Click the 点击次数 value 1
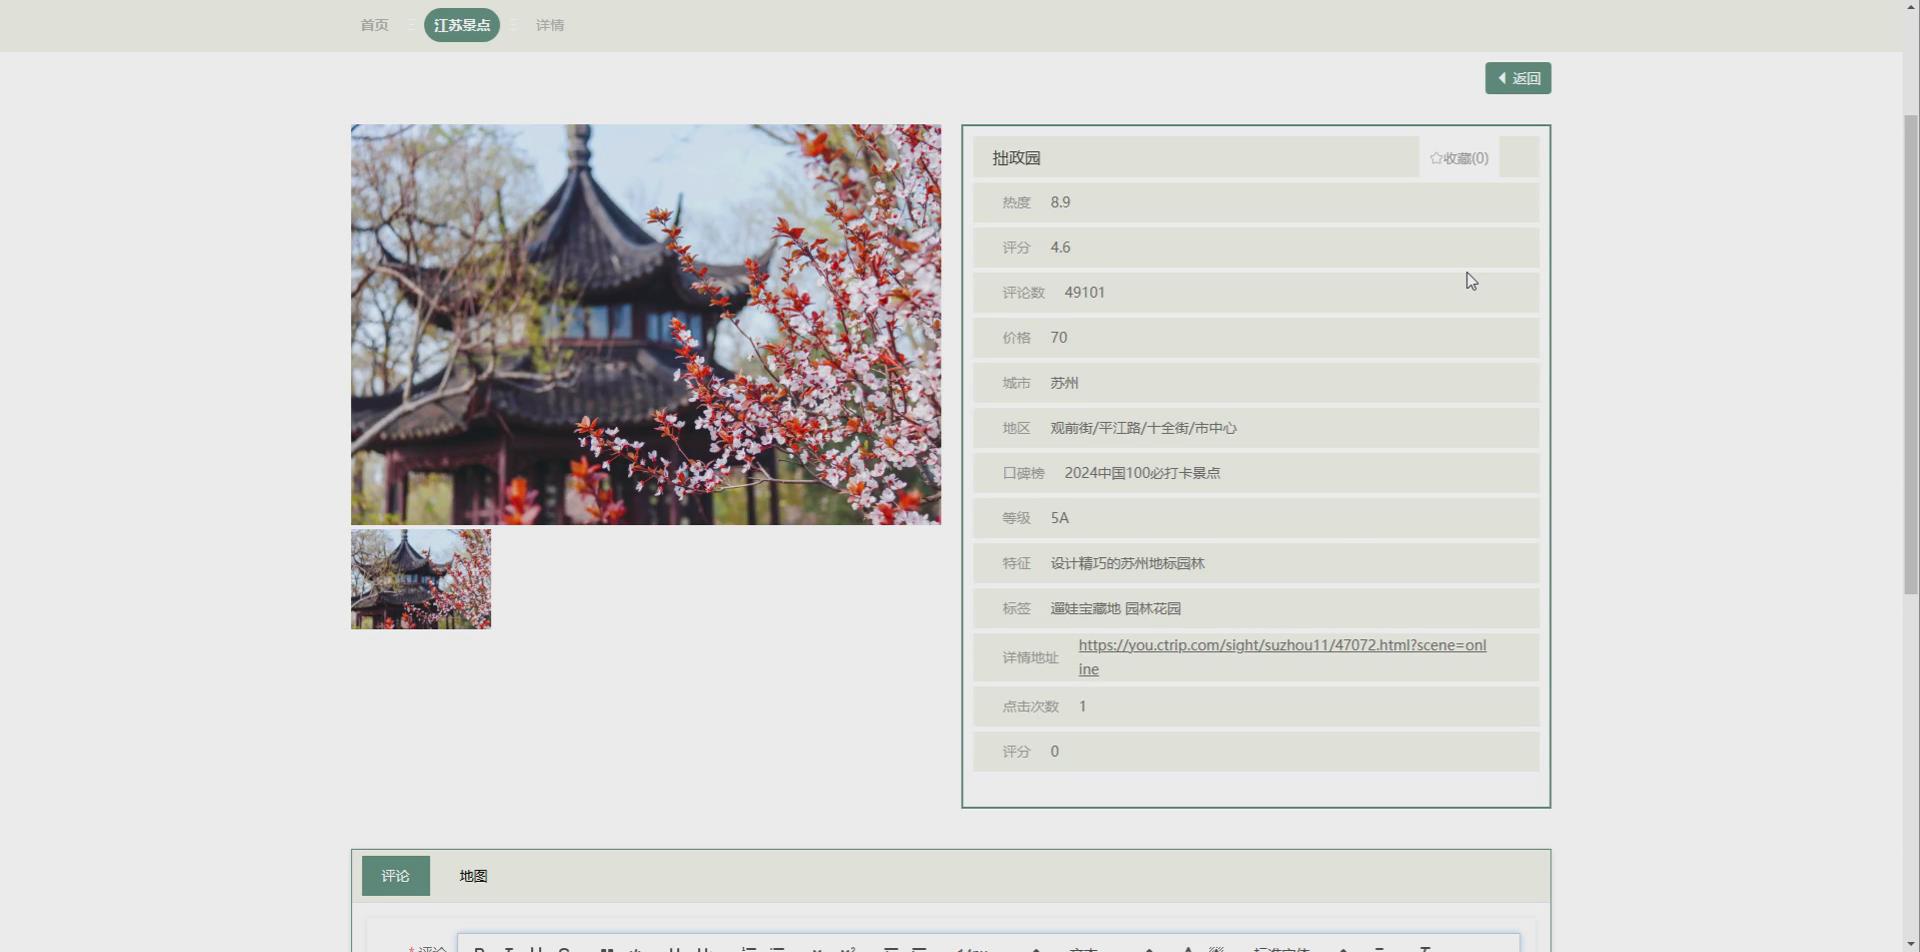Viewport: 1920px width, 952px height. coord(1082,706)
